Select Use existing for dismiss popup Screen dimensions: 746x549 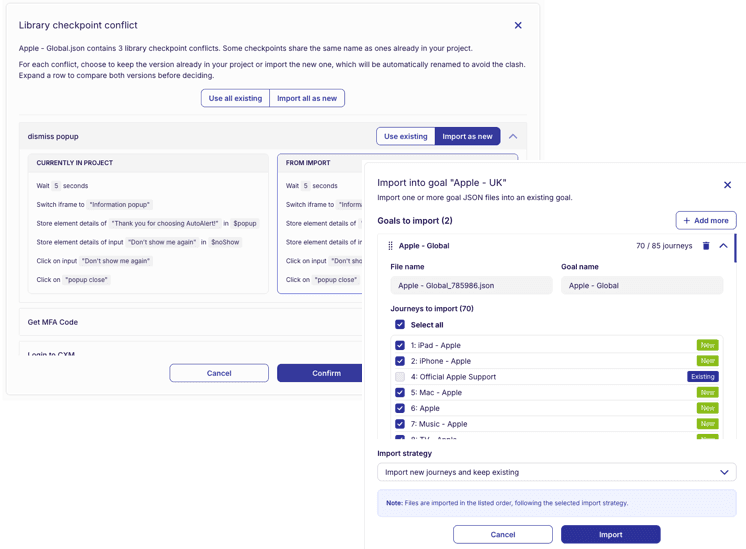coord(405,137)
